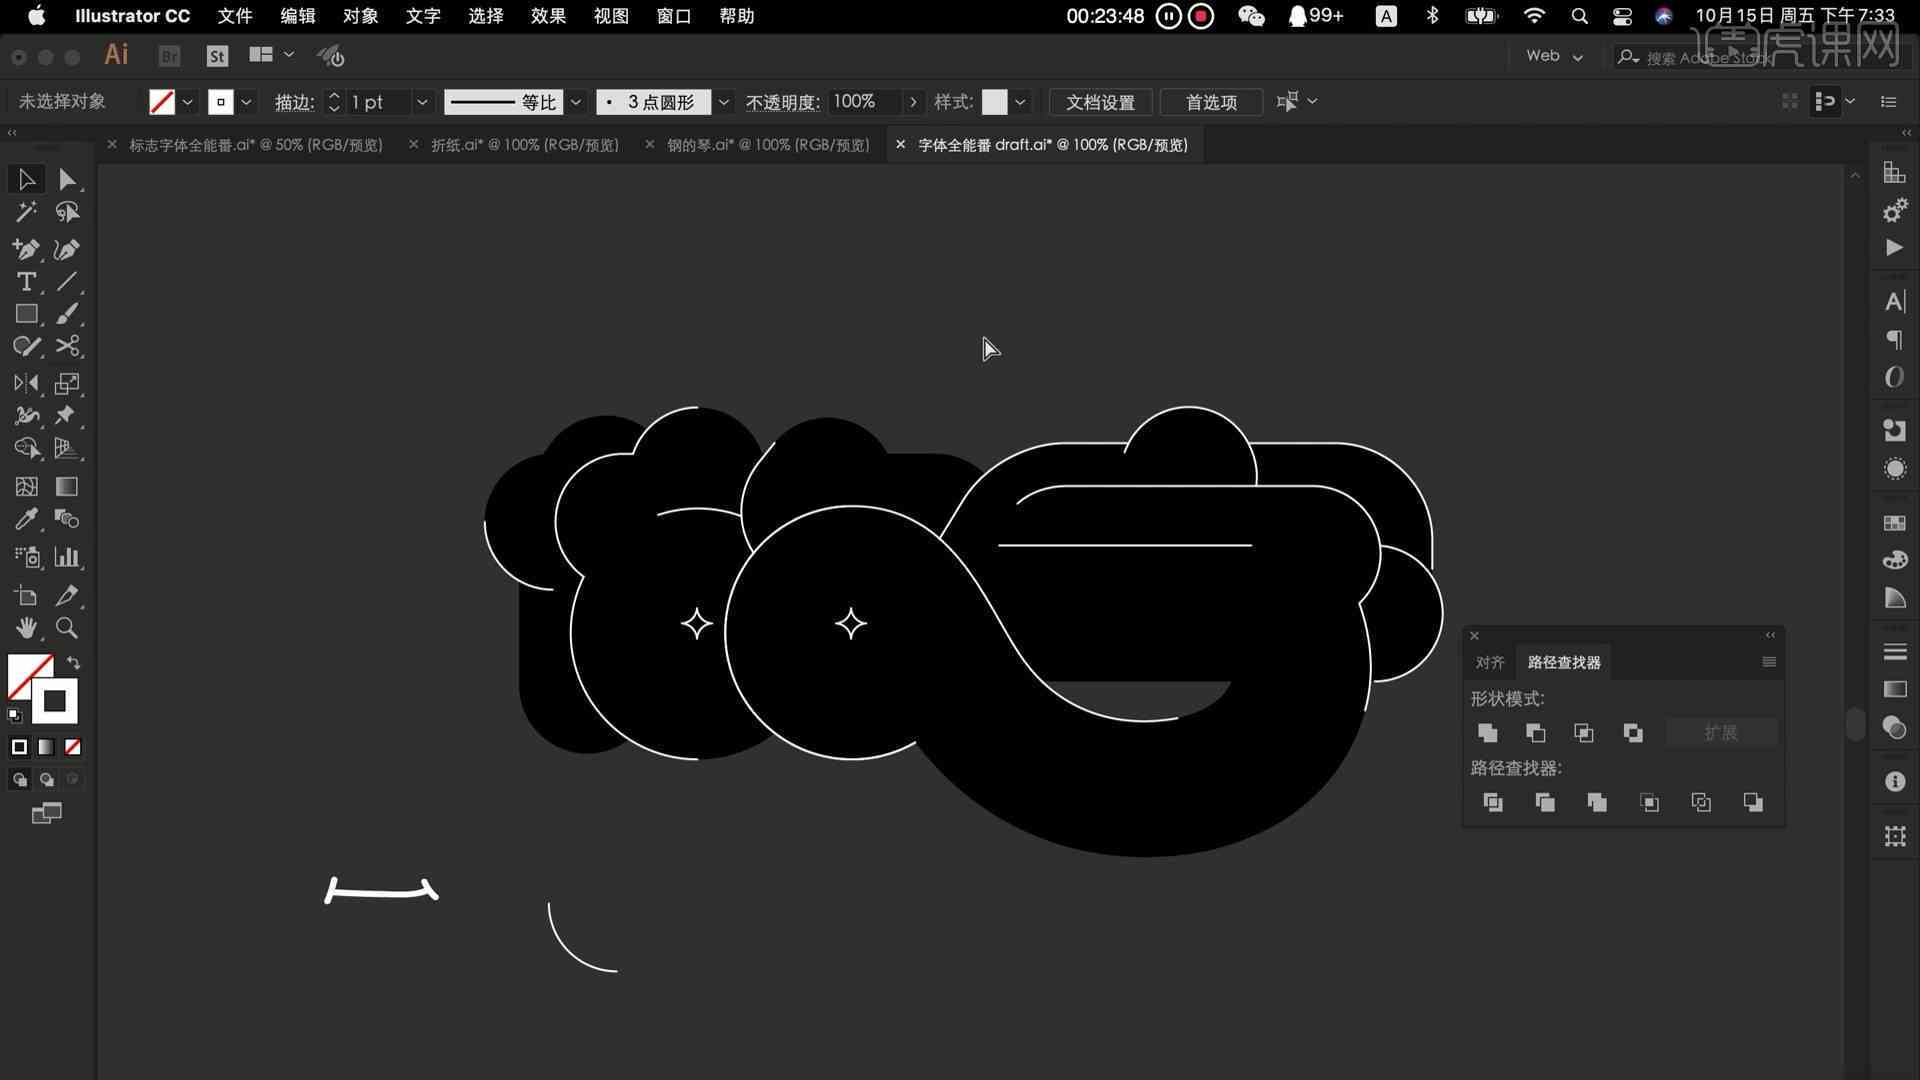Expand the stroke weight dropdown

coord(422,102)
